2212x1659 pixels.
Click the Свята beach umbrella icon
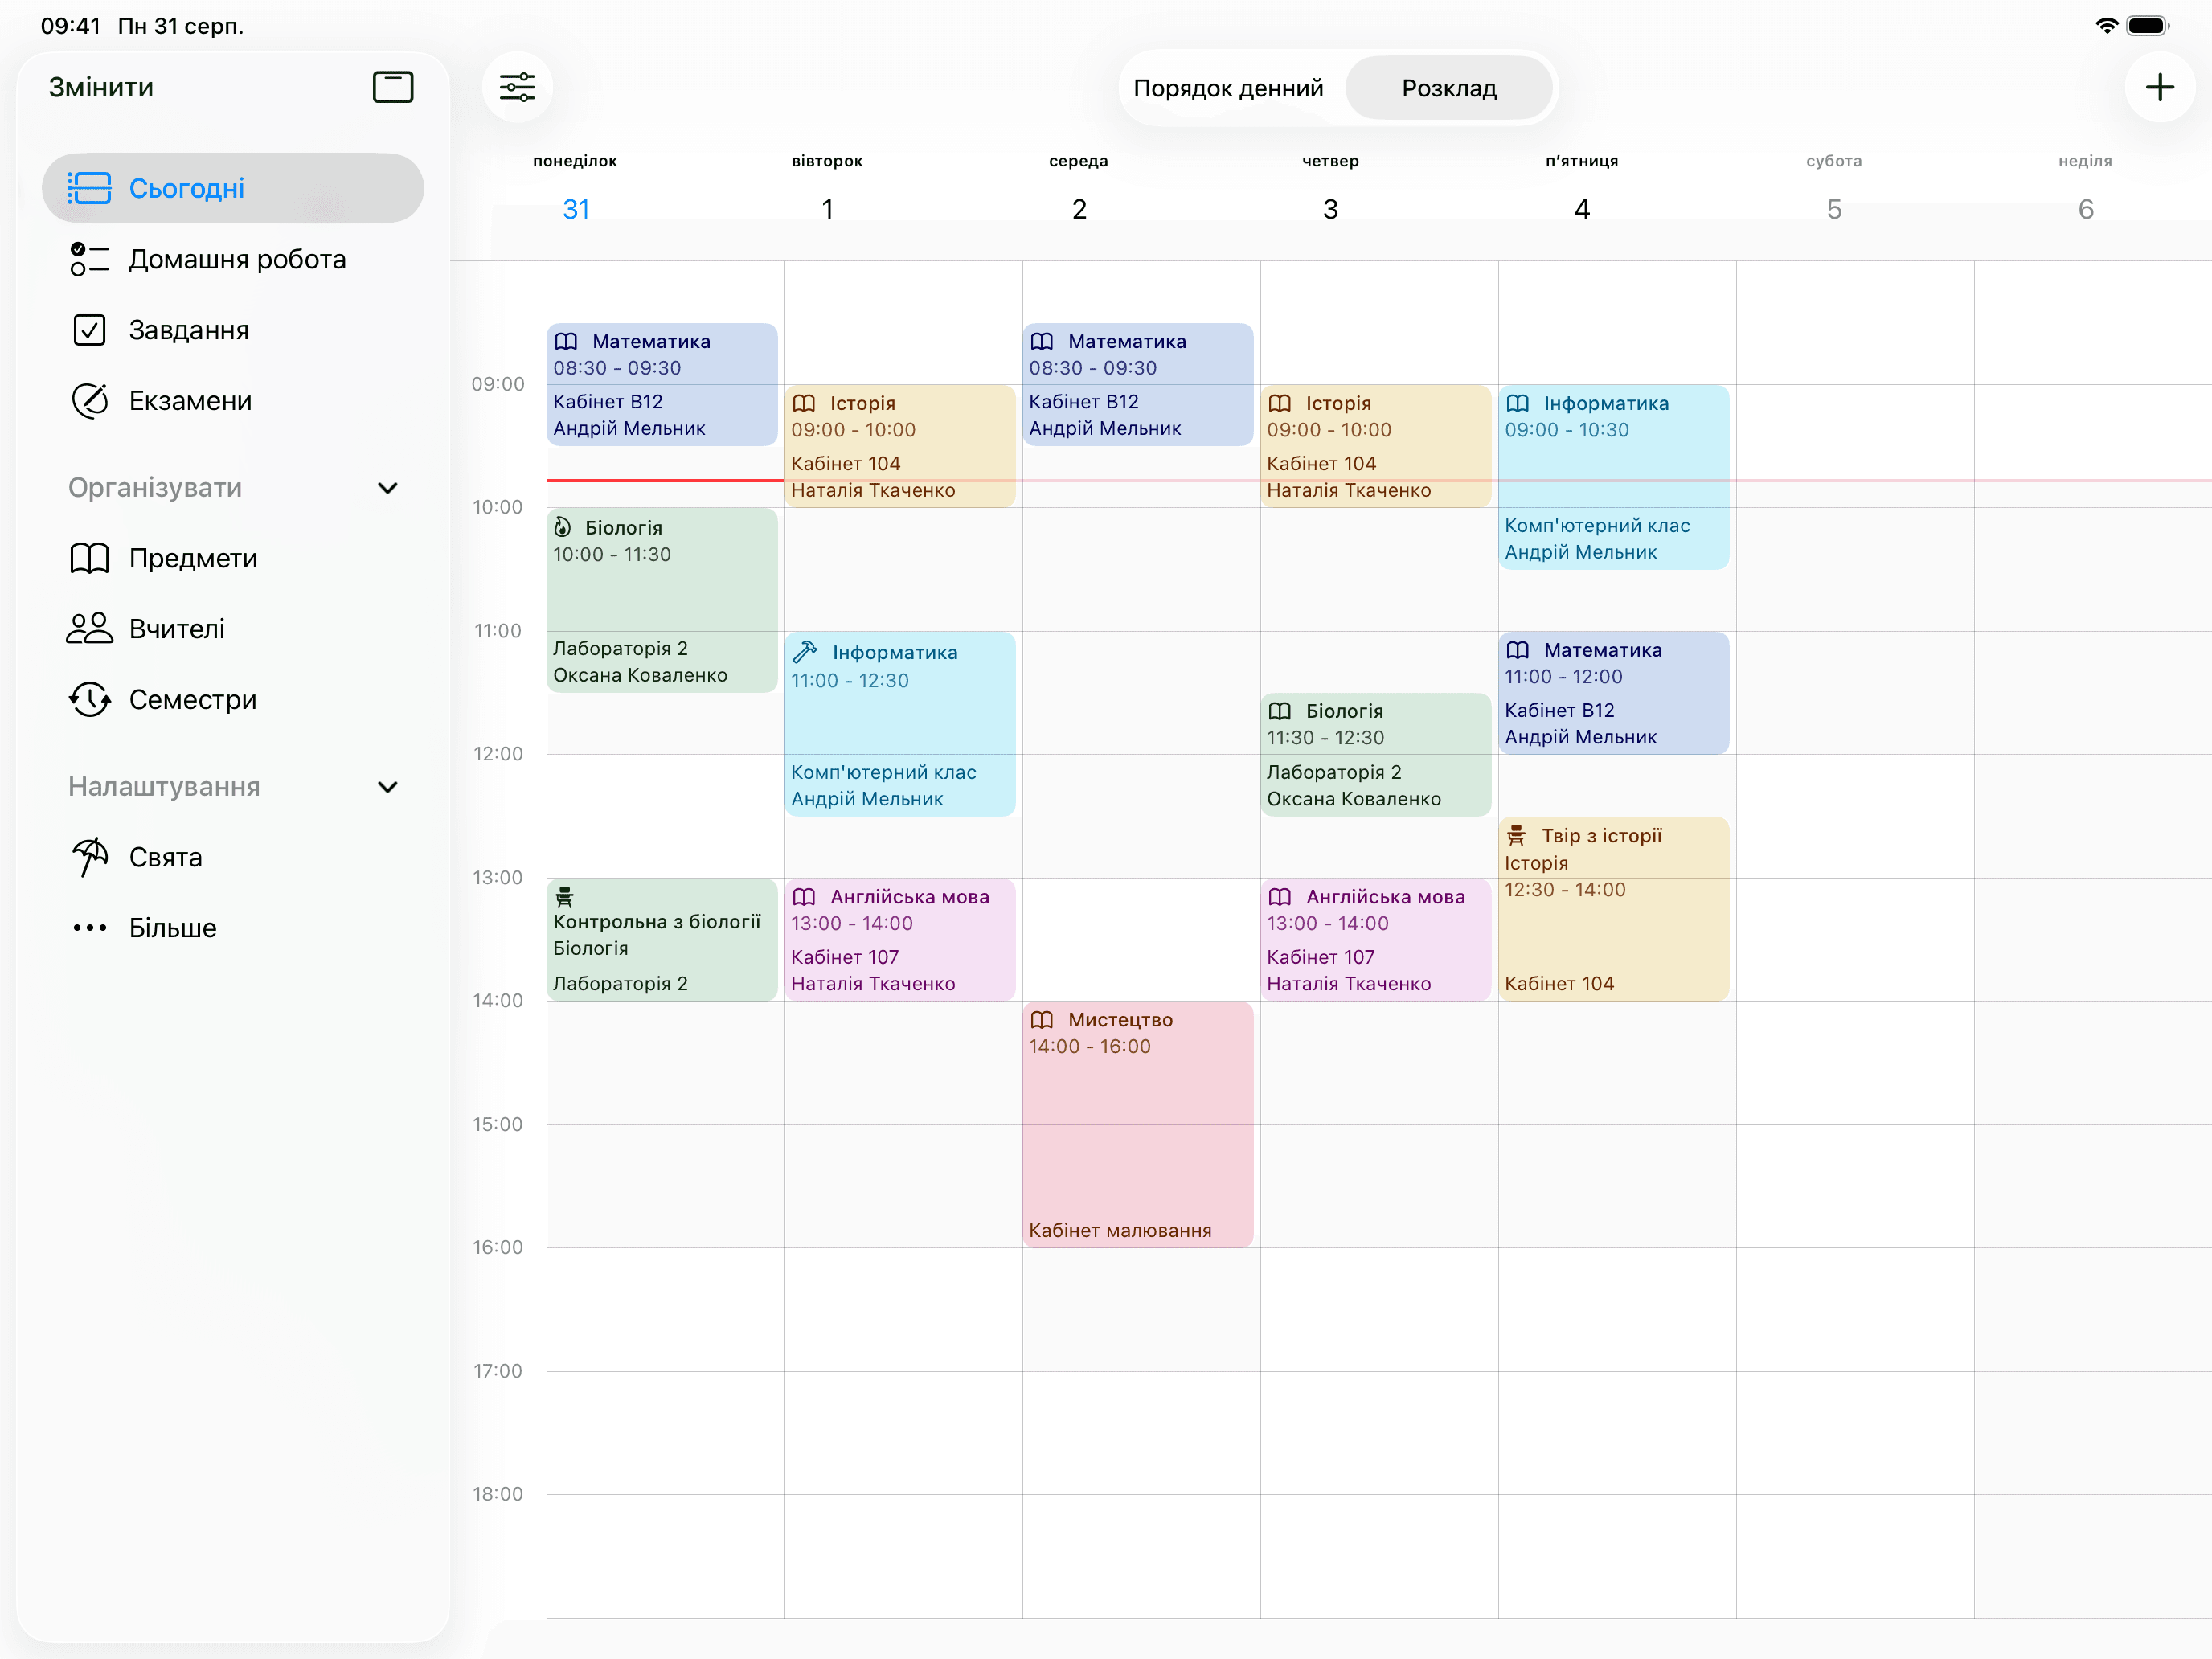[89, 857]
